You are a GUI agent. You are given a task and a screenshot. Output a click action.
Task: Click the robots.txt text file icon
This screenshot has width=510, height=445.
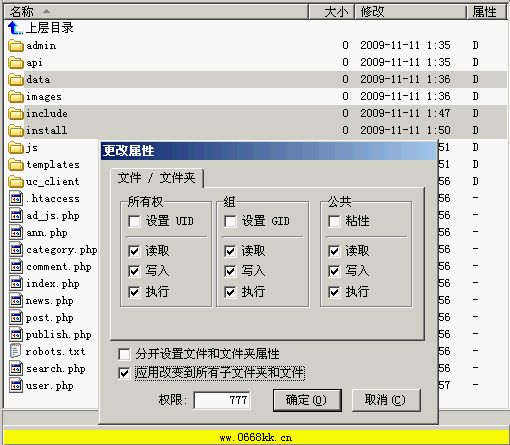point(15,352)
